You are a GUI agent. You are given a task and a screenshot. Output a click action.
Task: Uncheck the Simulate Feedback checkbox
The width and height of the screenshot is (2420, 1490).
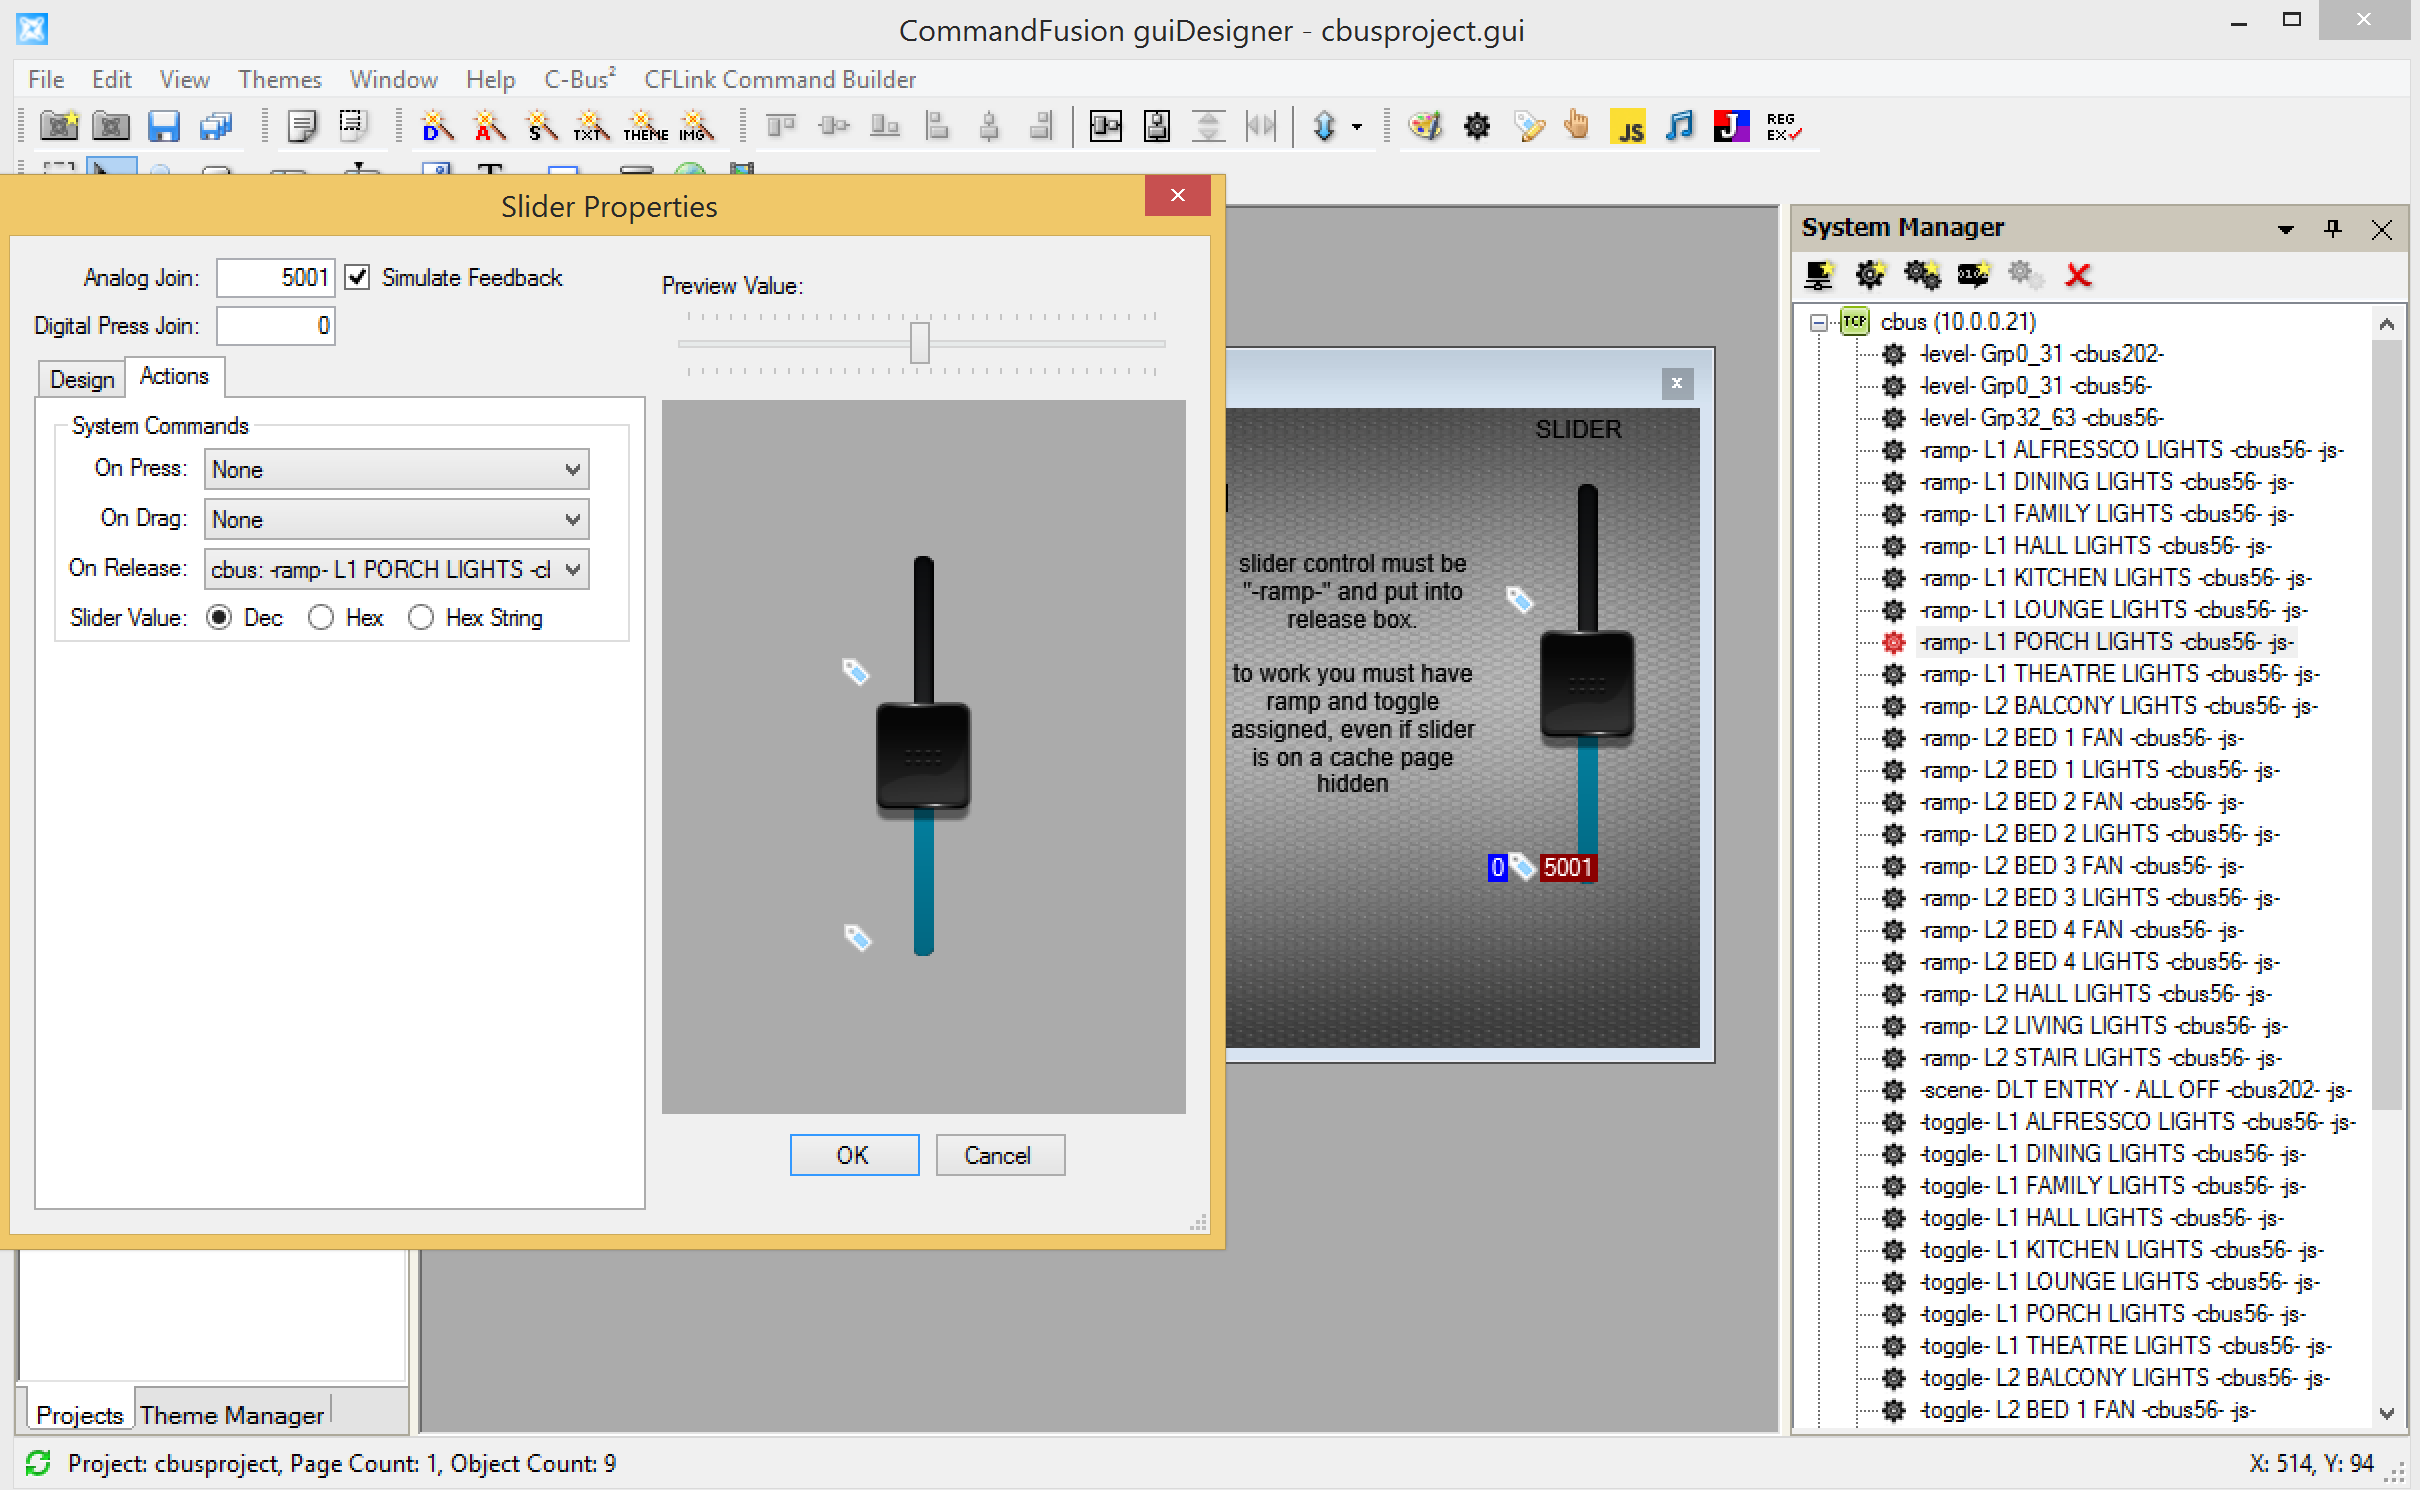357,277
